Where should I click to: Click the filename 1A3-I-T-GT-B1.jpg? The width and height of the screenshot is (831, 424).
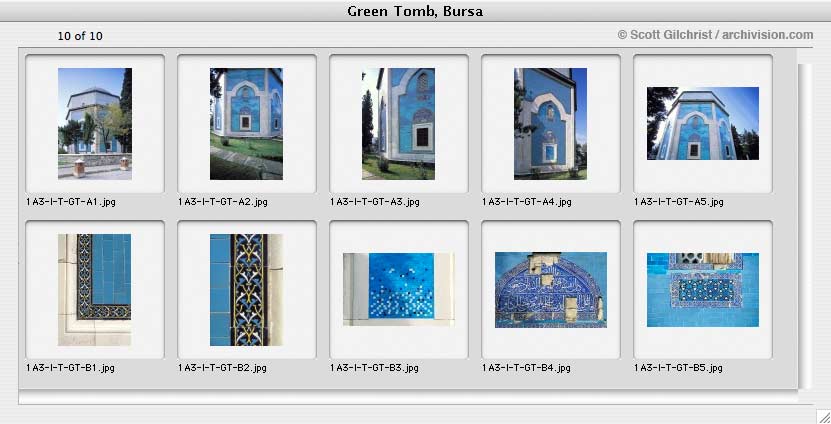click(x=70, y=368)
